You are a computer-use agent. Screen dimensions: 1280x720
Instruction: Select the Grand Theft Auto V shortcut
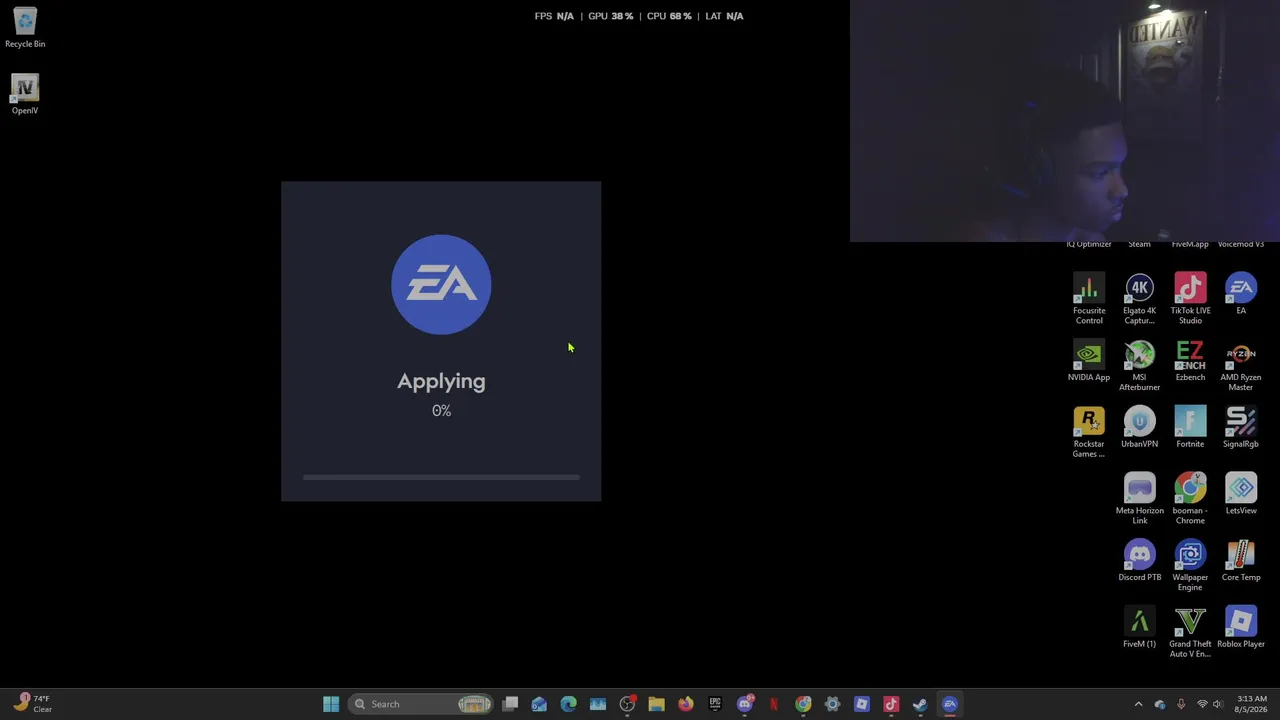coord(1190,633)
